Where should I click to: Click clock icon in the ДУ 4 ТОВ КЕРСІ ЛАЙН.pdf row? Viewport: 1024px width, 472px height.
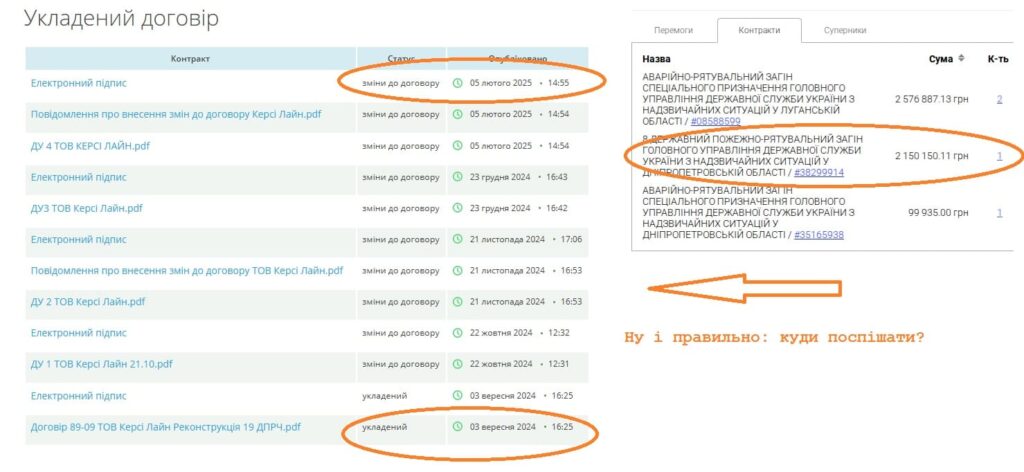pos(458,145)
